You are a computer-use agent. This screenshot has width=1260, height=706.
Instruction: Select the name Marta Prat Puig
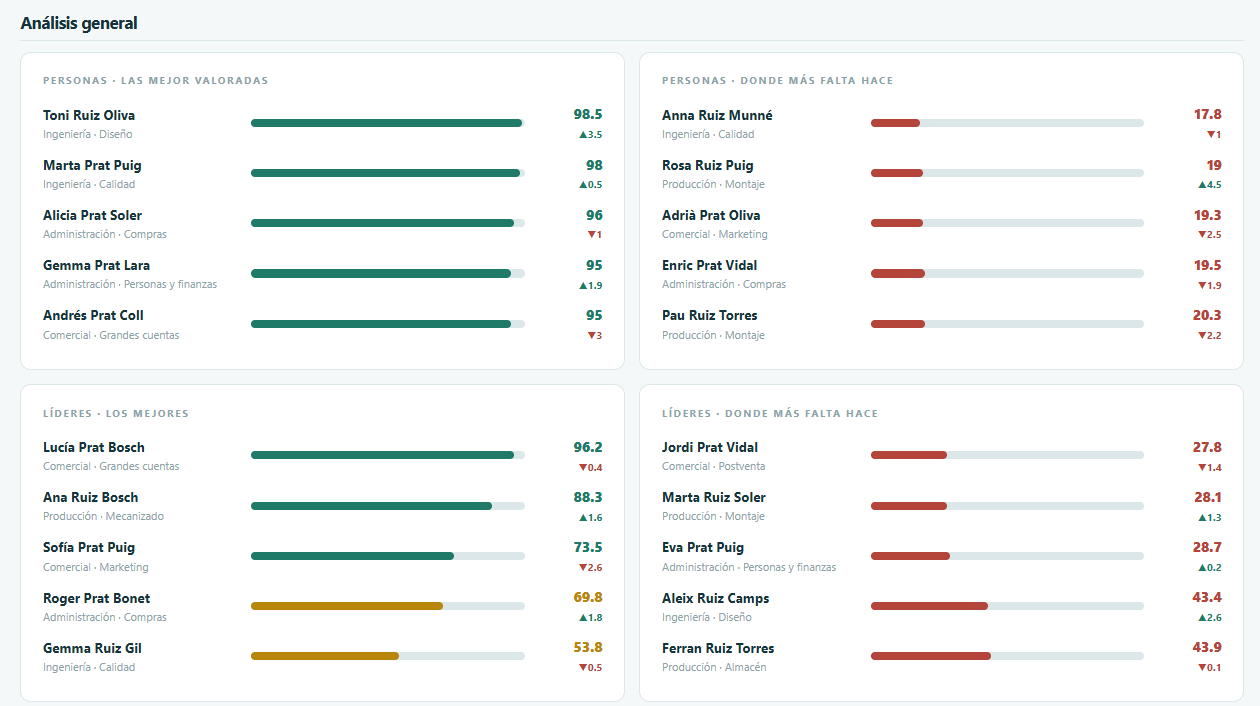click(x=92, y=165)
